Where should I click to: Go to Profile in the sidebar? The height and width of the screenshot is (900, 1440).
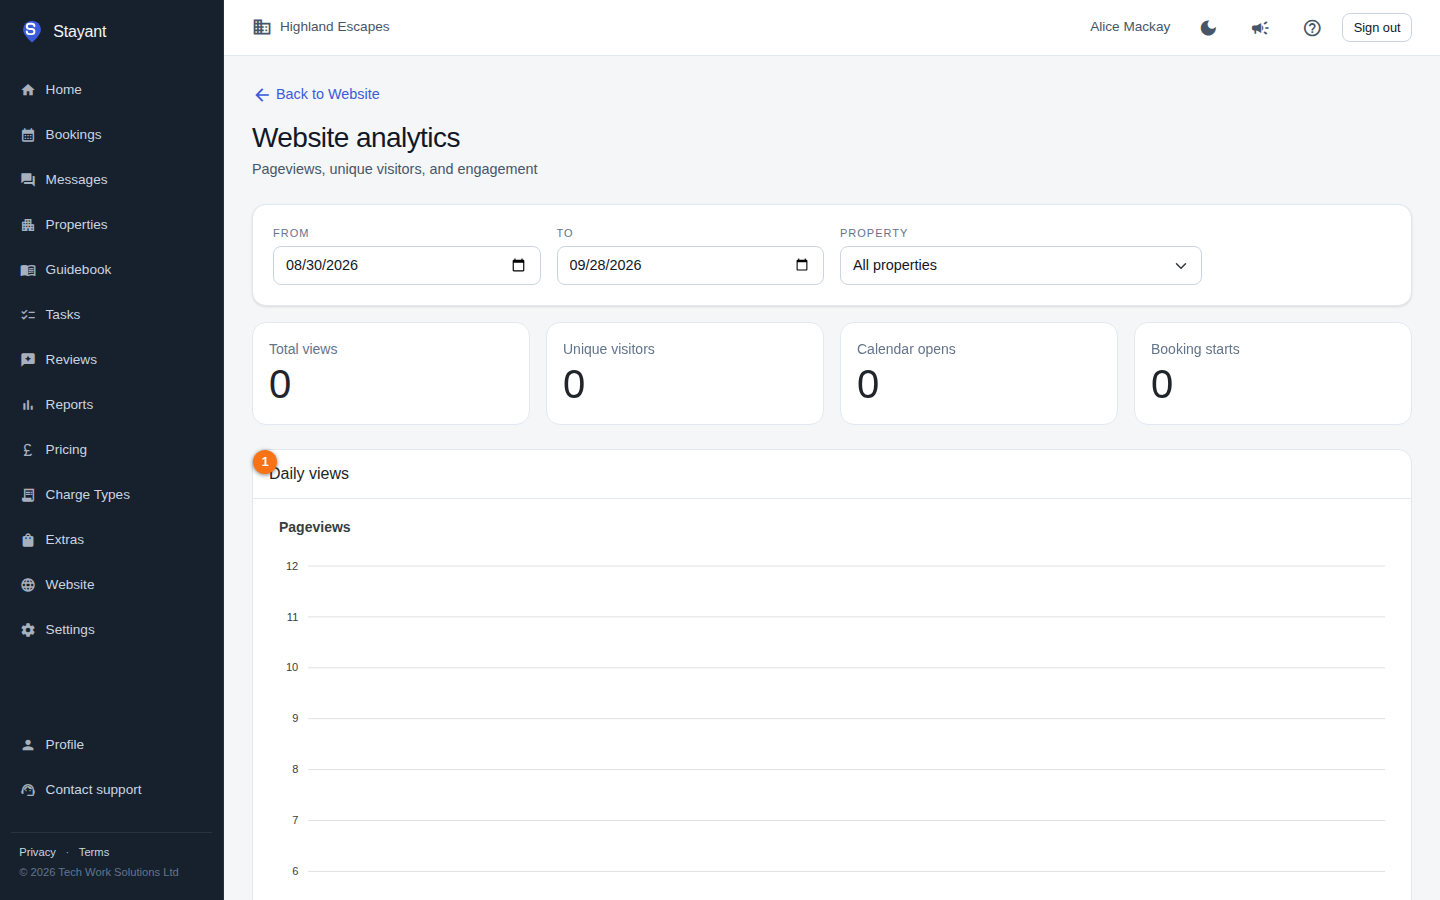point(112,745)
